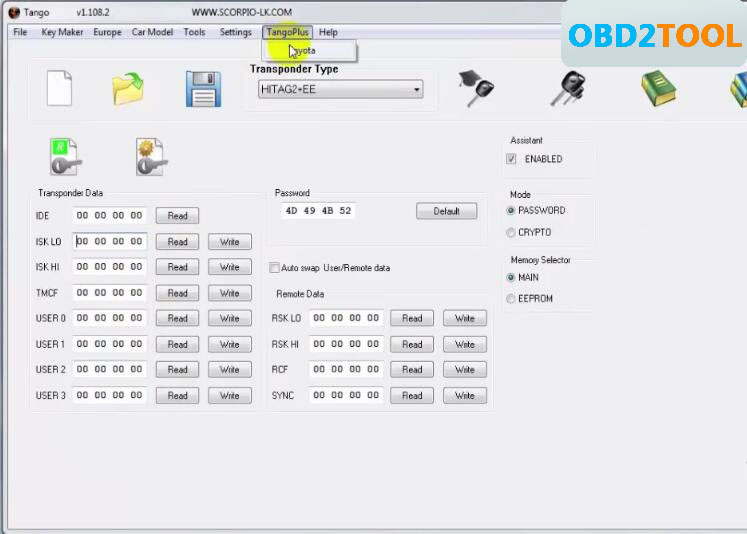The image size is (747, 534).
Task: Read the IDE value
Action: [x=177, y=216]
